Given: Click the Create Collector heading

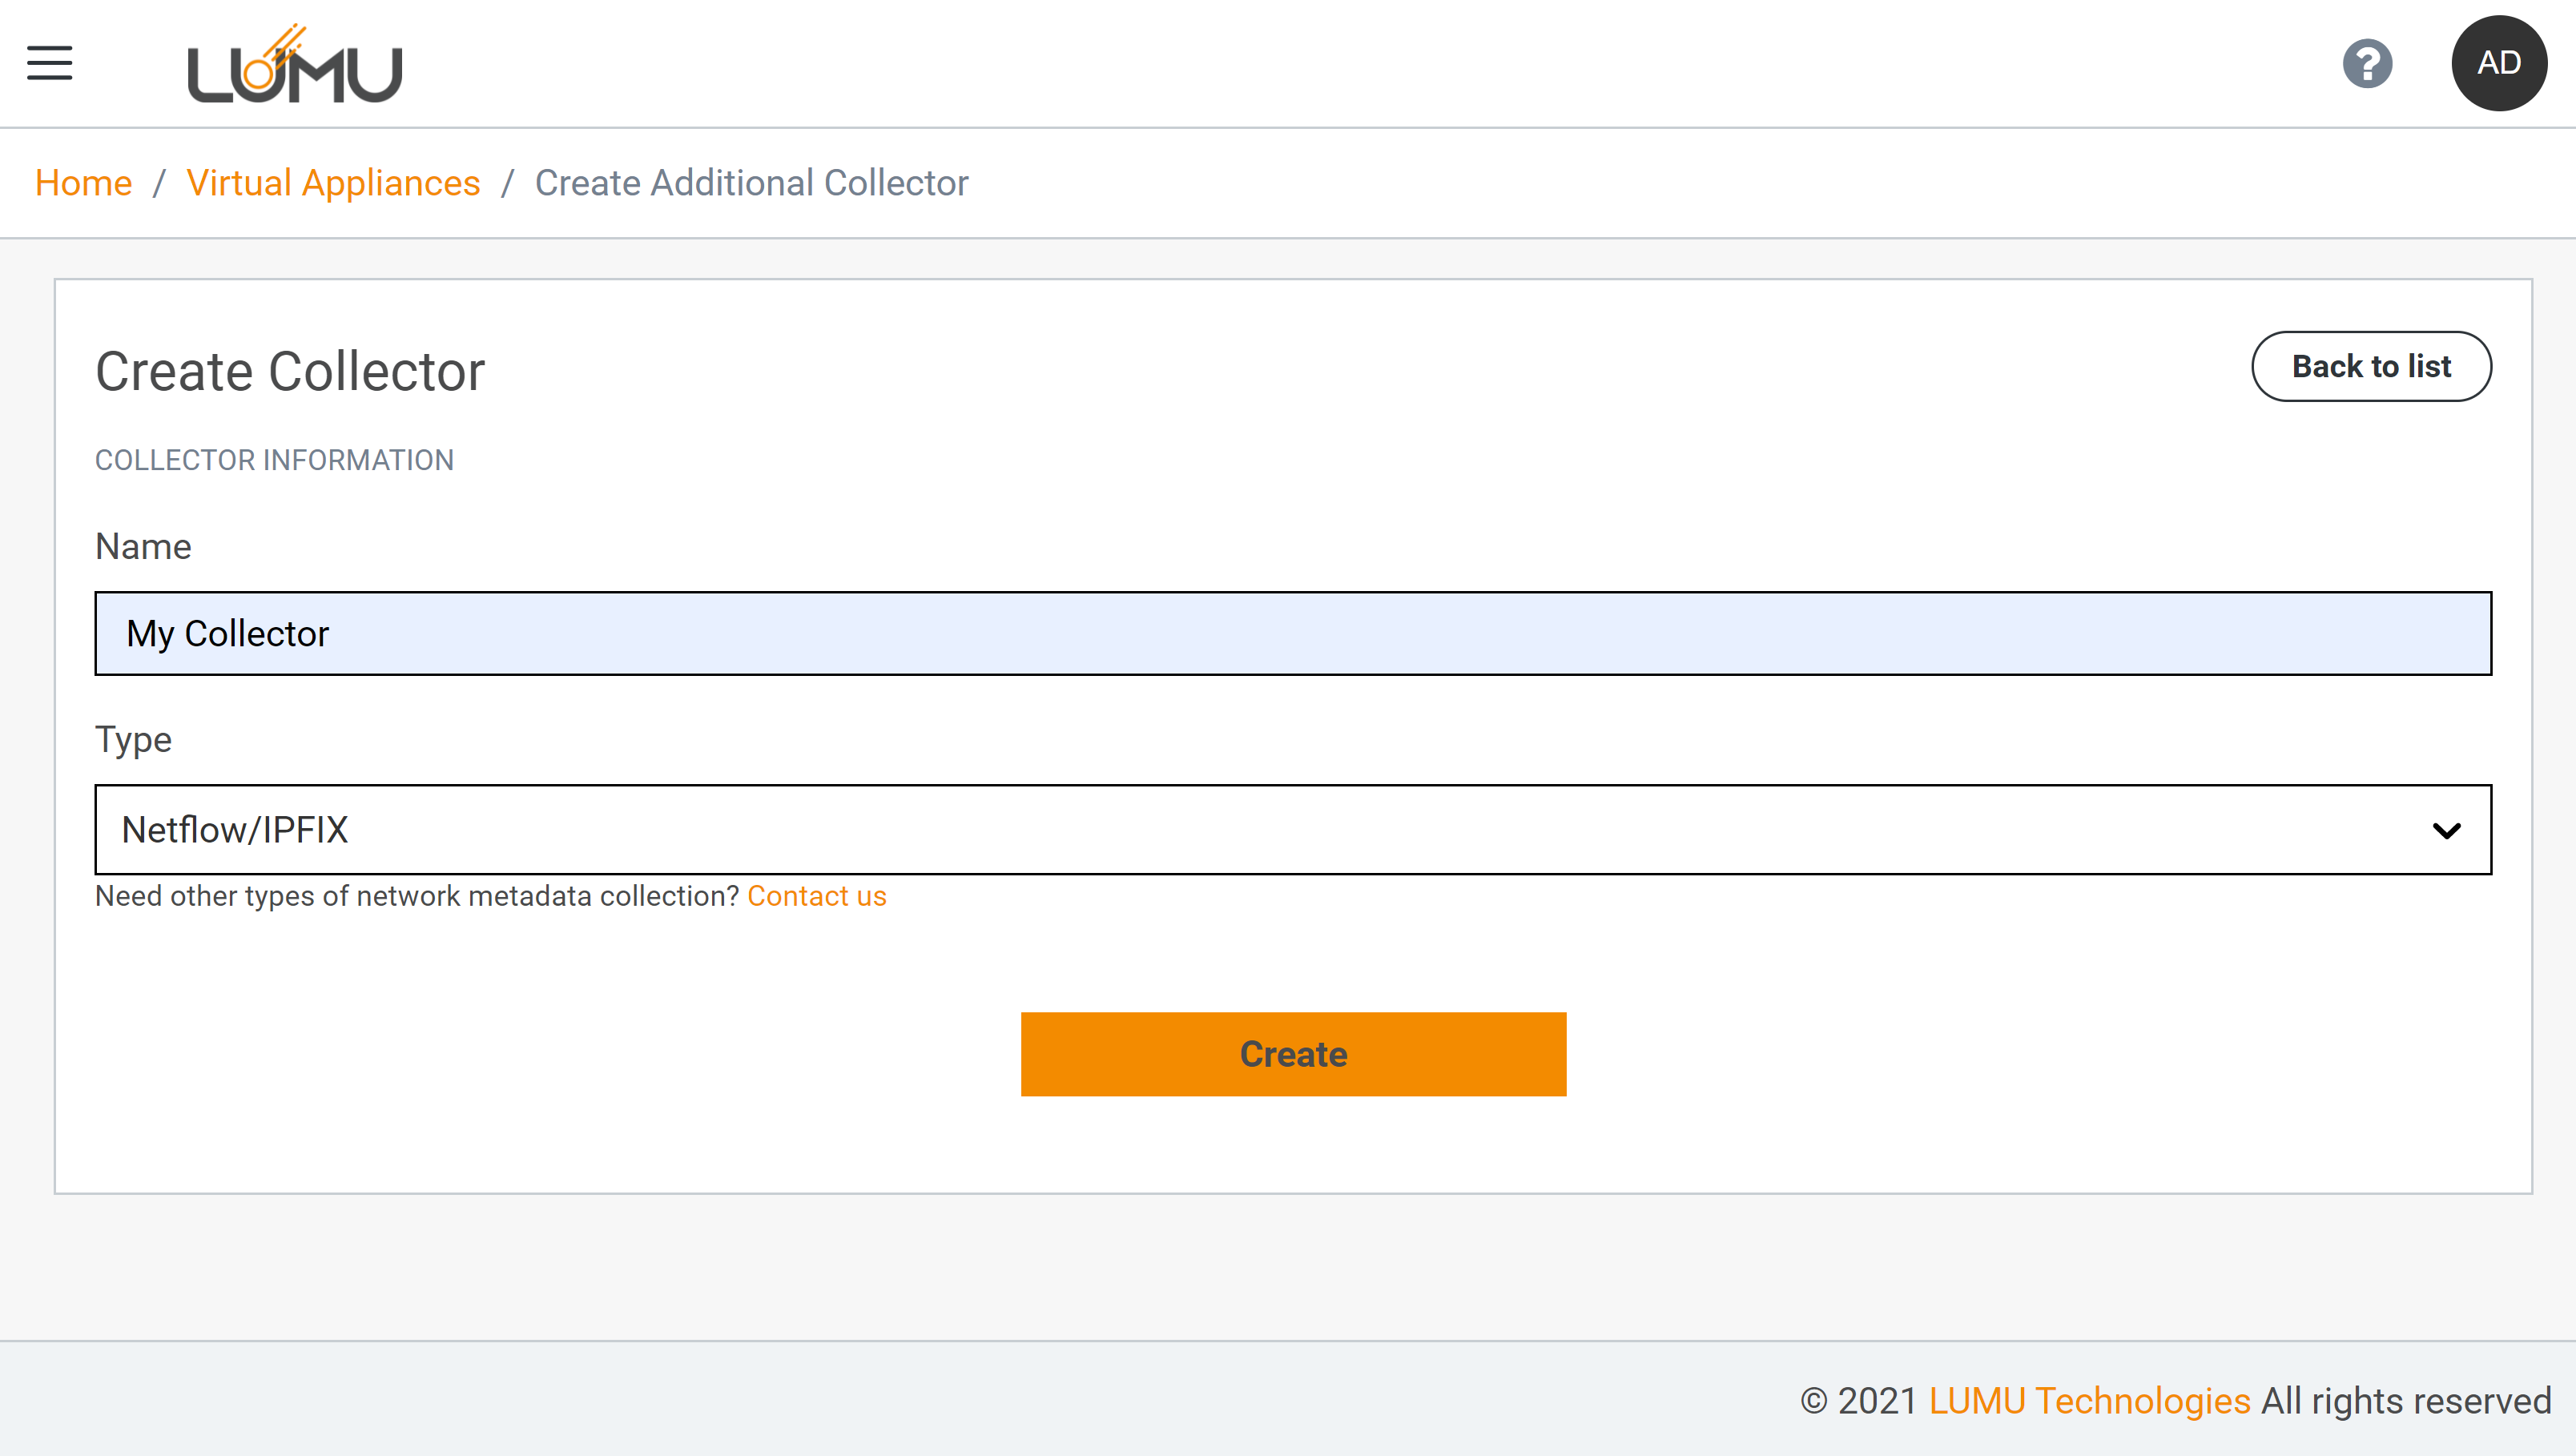Looking at the screenshot, I should [x=290, y=371].
